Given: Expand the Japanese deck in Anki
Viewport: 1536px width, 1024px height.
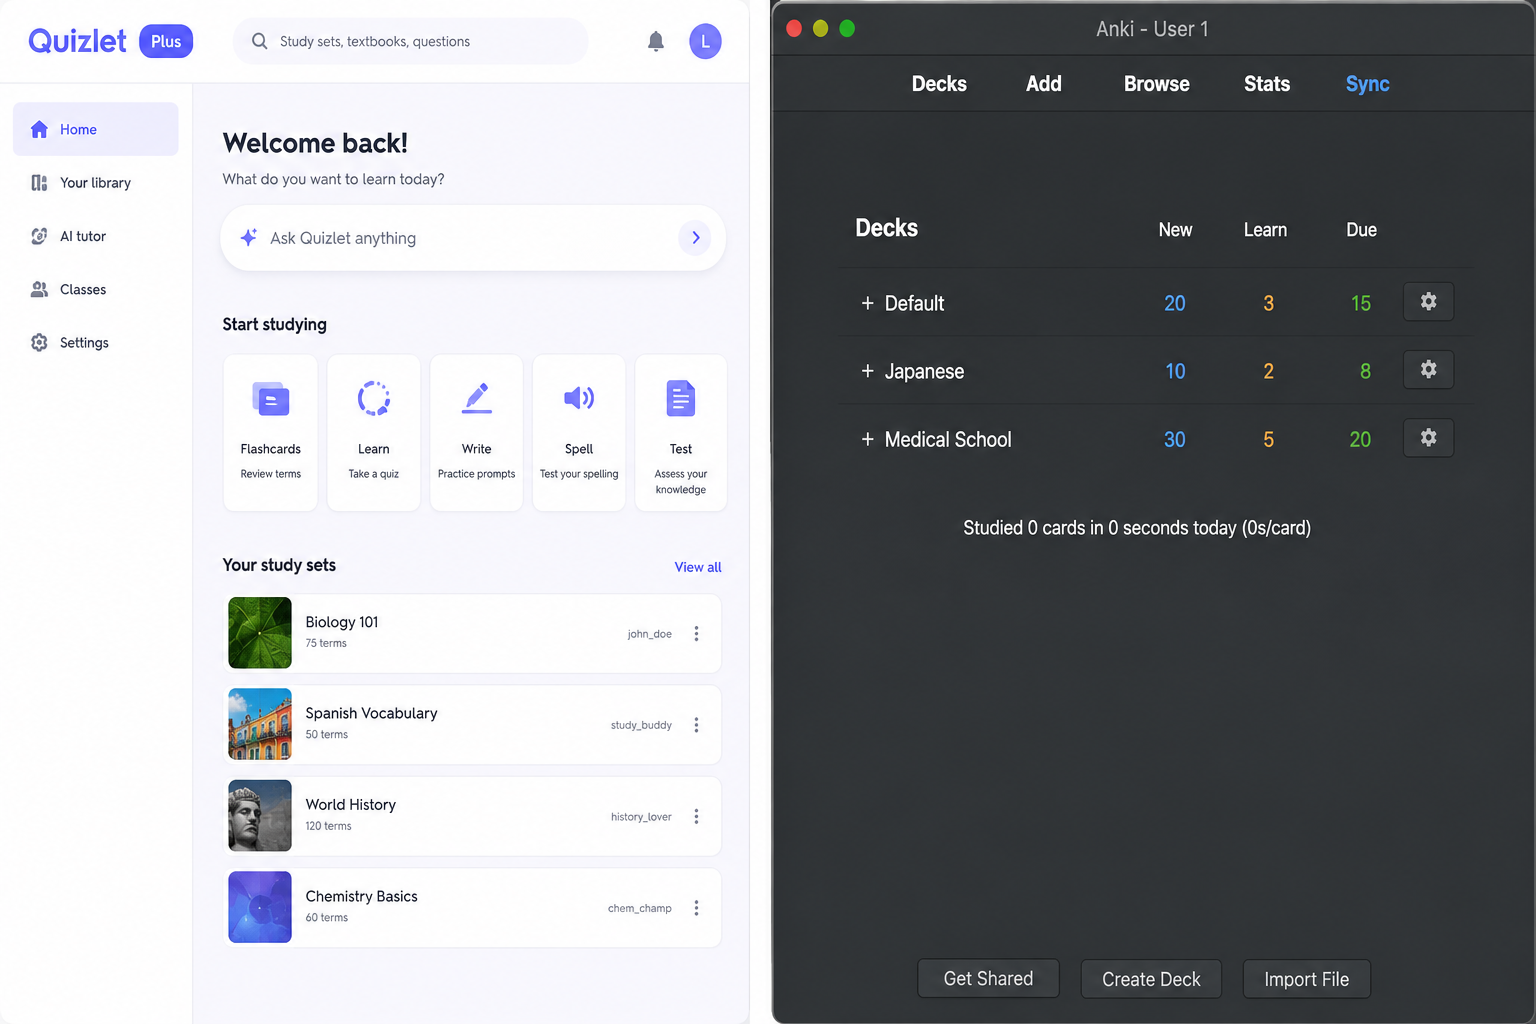Looking at the screenshot, I should (867, 371).
